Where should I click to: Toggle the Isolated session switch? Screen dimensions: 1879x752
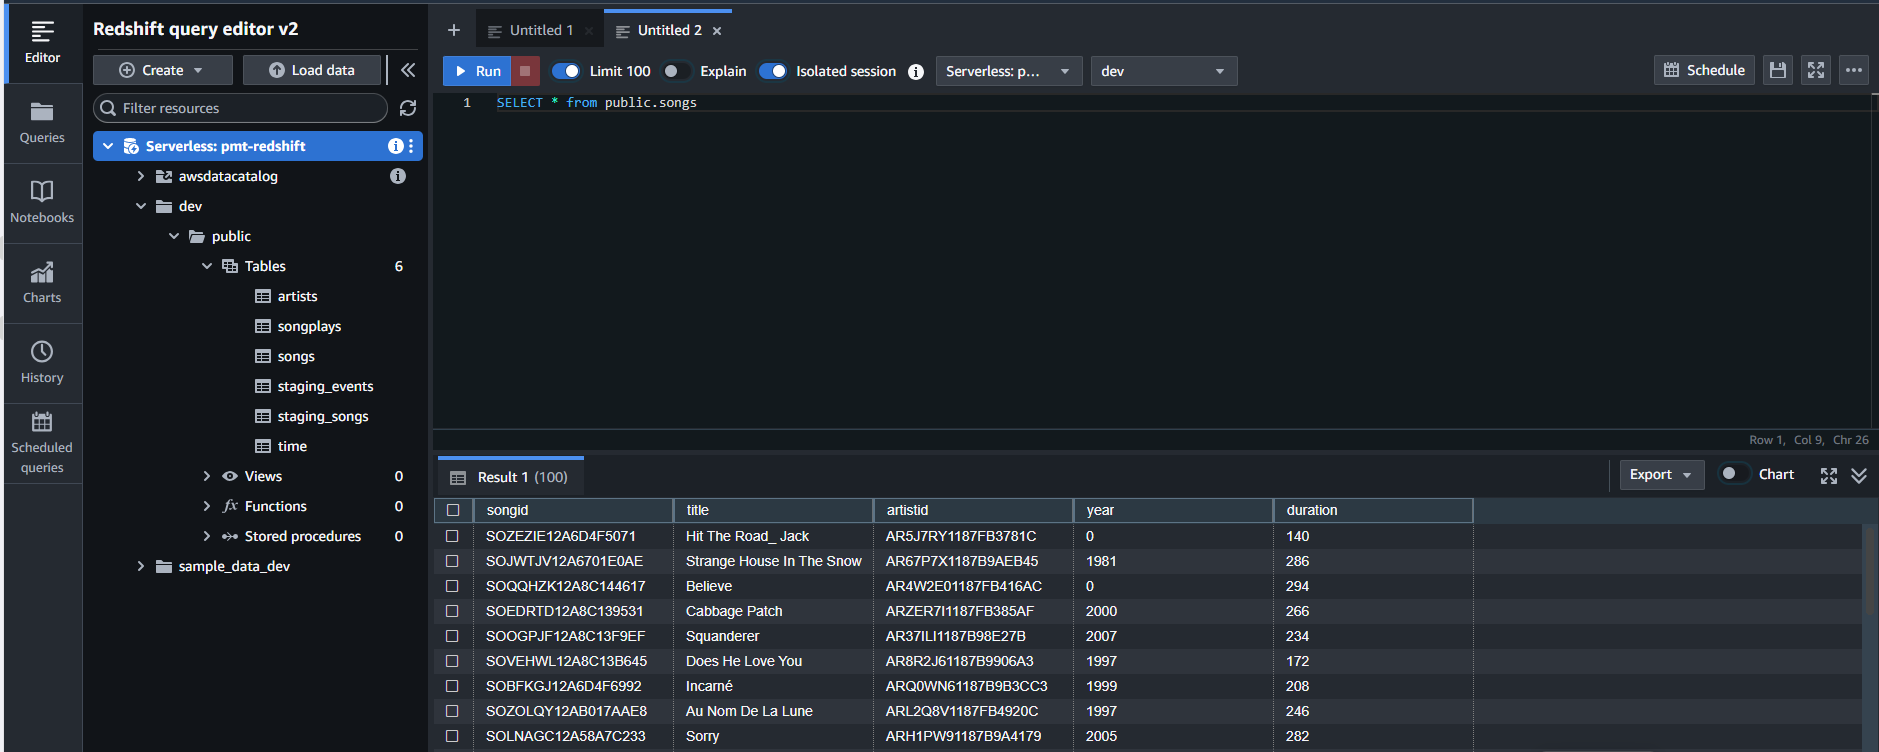(773, 71)
